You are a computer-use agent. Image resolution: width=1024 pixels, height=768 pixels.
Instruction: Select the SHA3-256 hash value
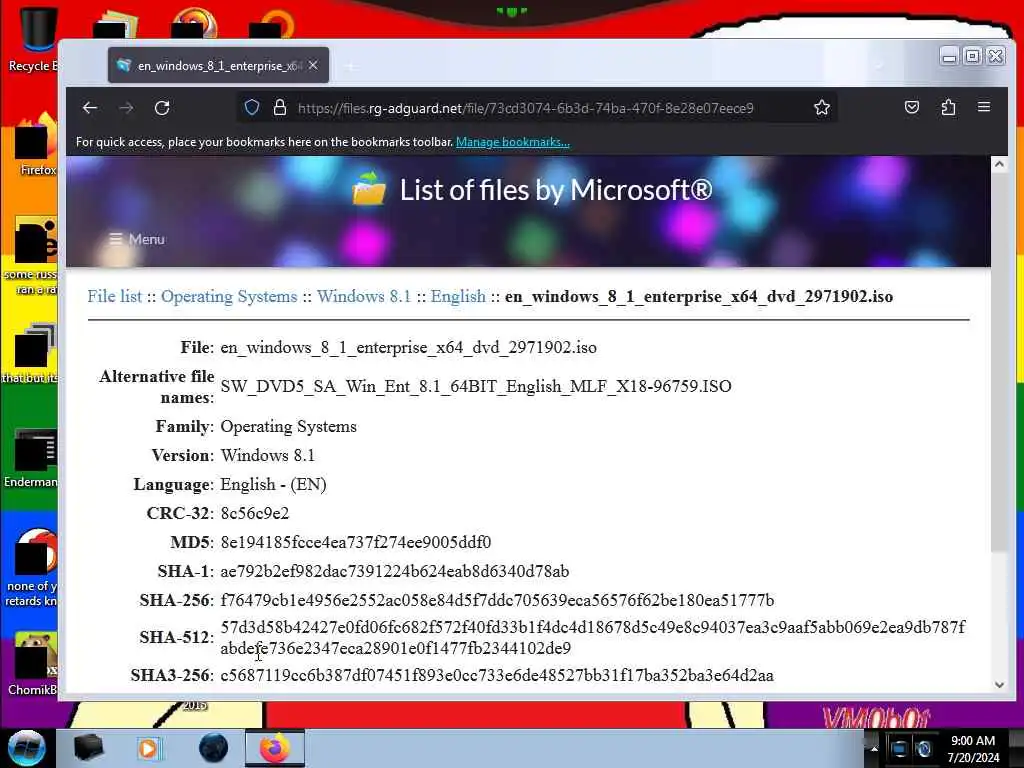[x=497, y=675]
